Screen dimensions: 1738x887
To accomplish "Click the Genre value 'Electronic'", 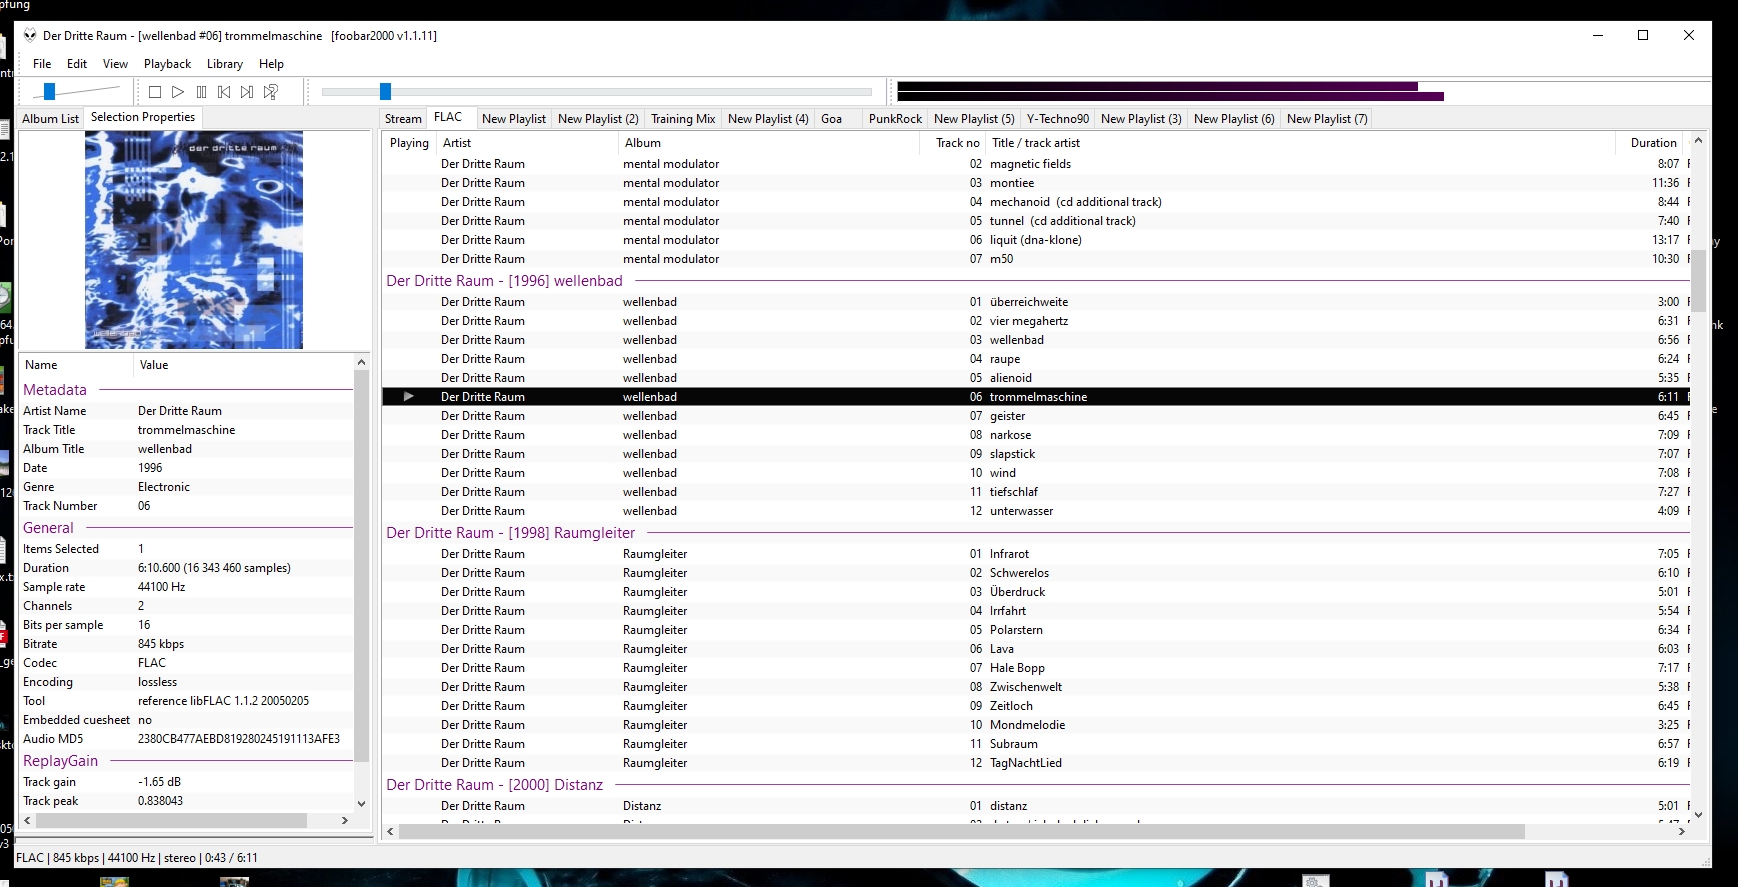I will (x=164, y=487).
